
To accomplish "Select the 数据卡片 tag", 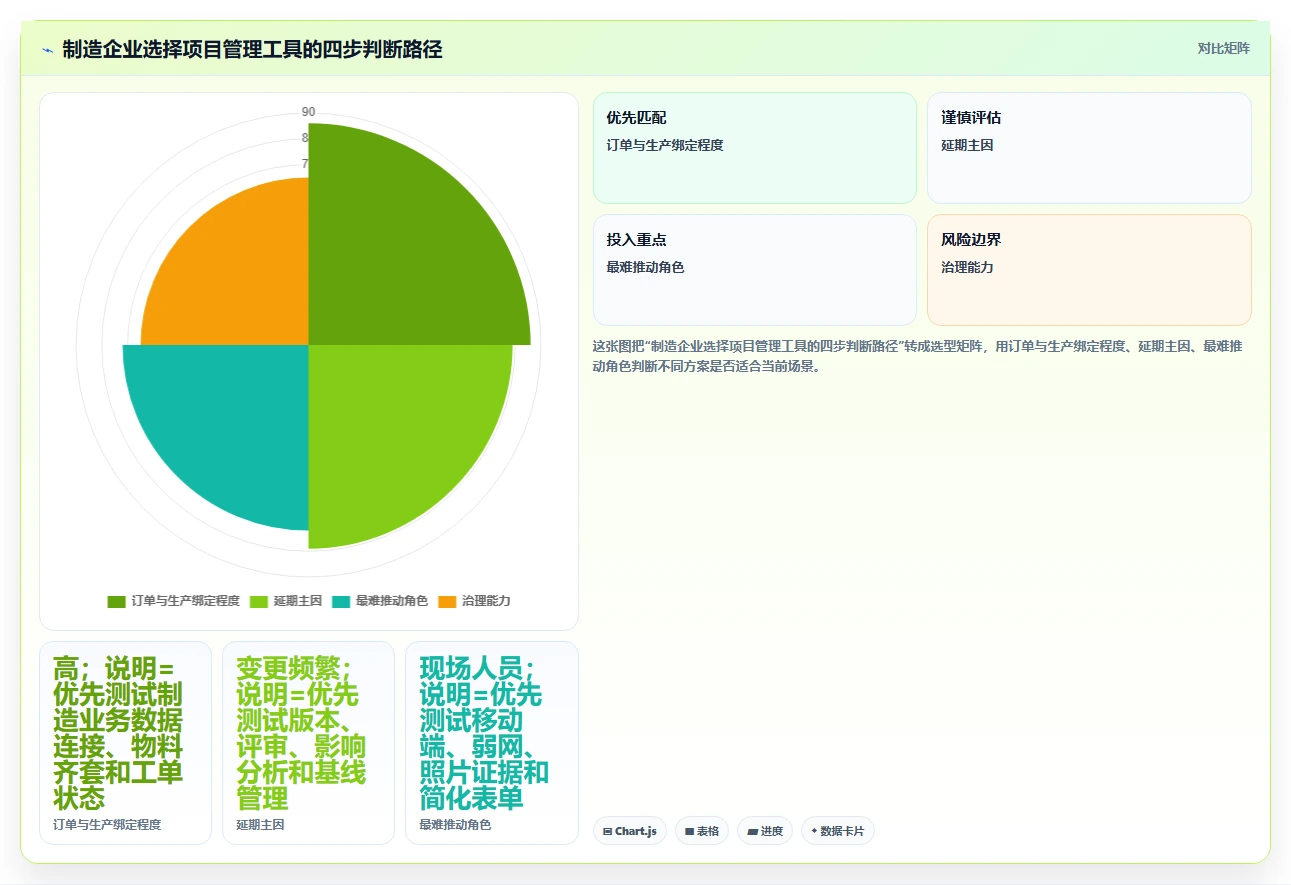I will pyautogui.click(x=838, y=831).
